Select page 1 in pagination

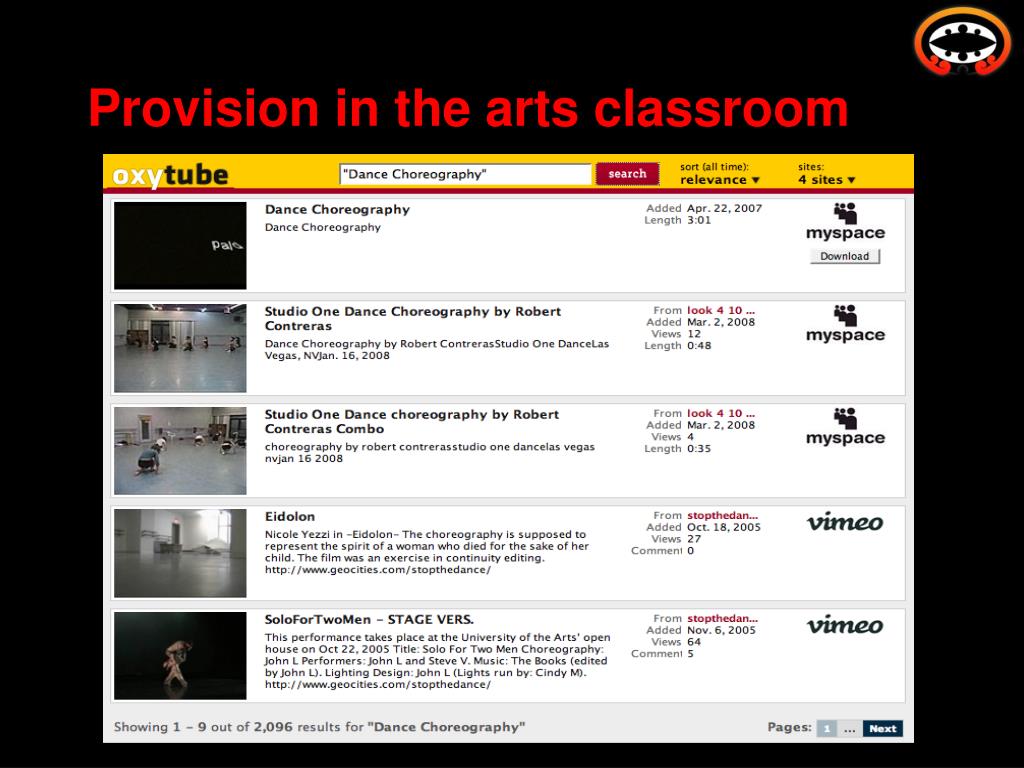[x=827, y=728]
